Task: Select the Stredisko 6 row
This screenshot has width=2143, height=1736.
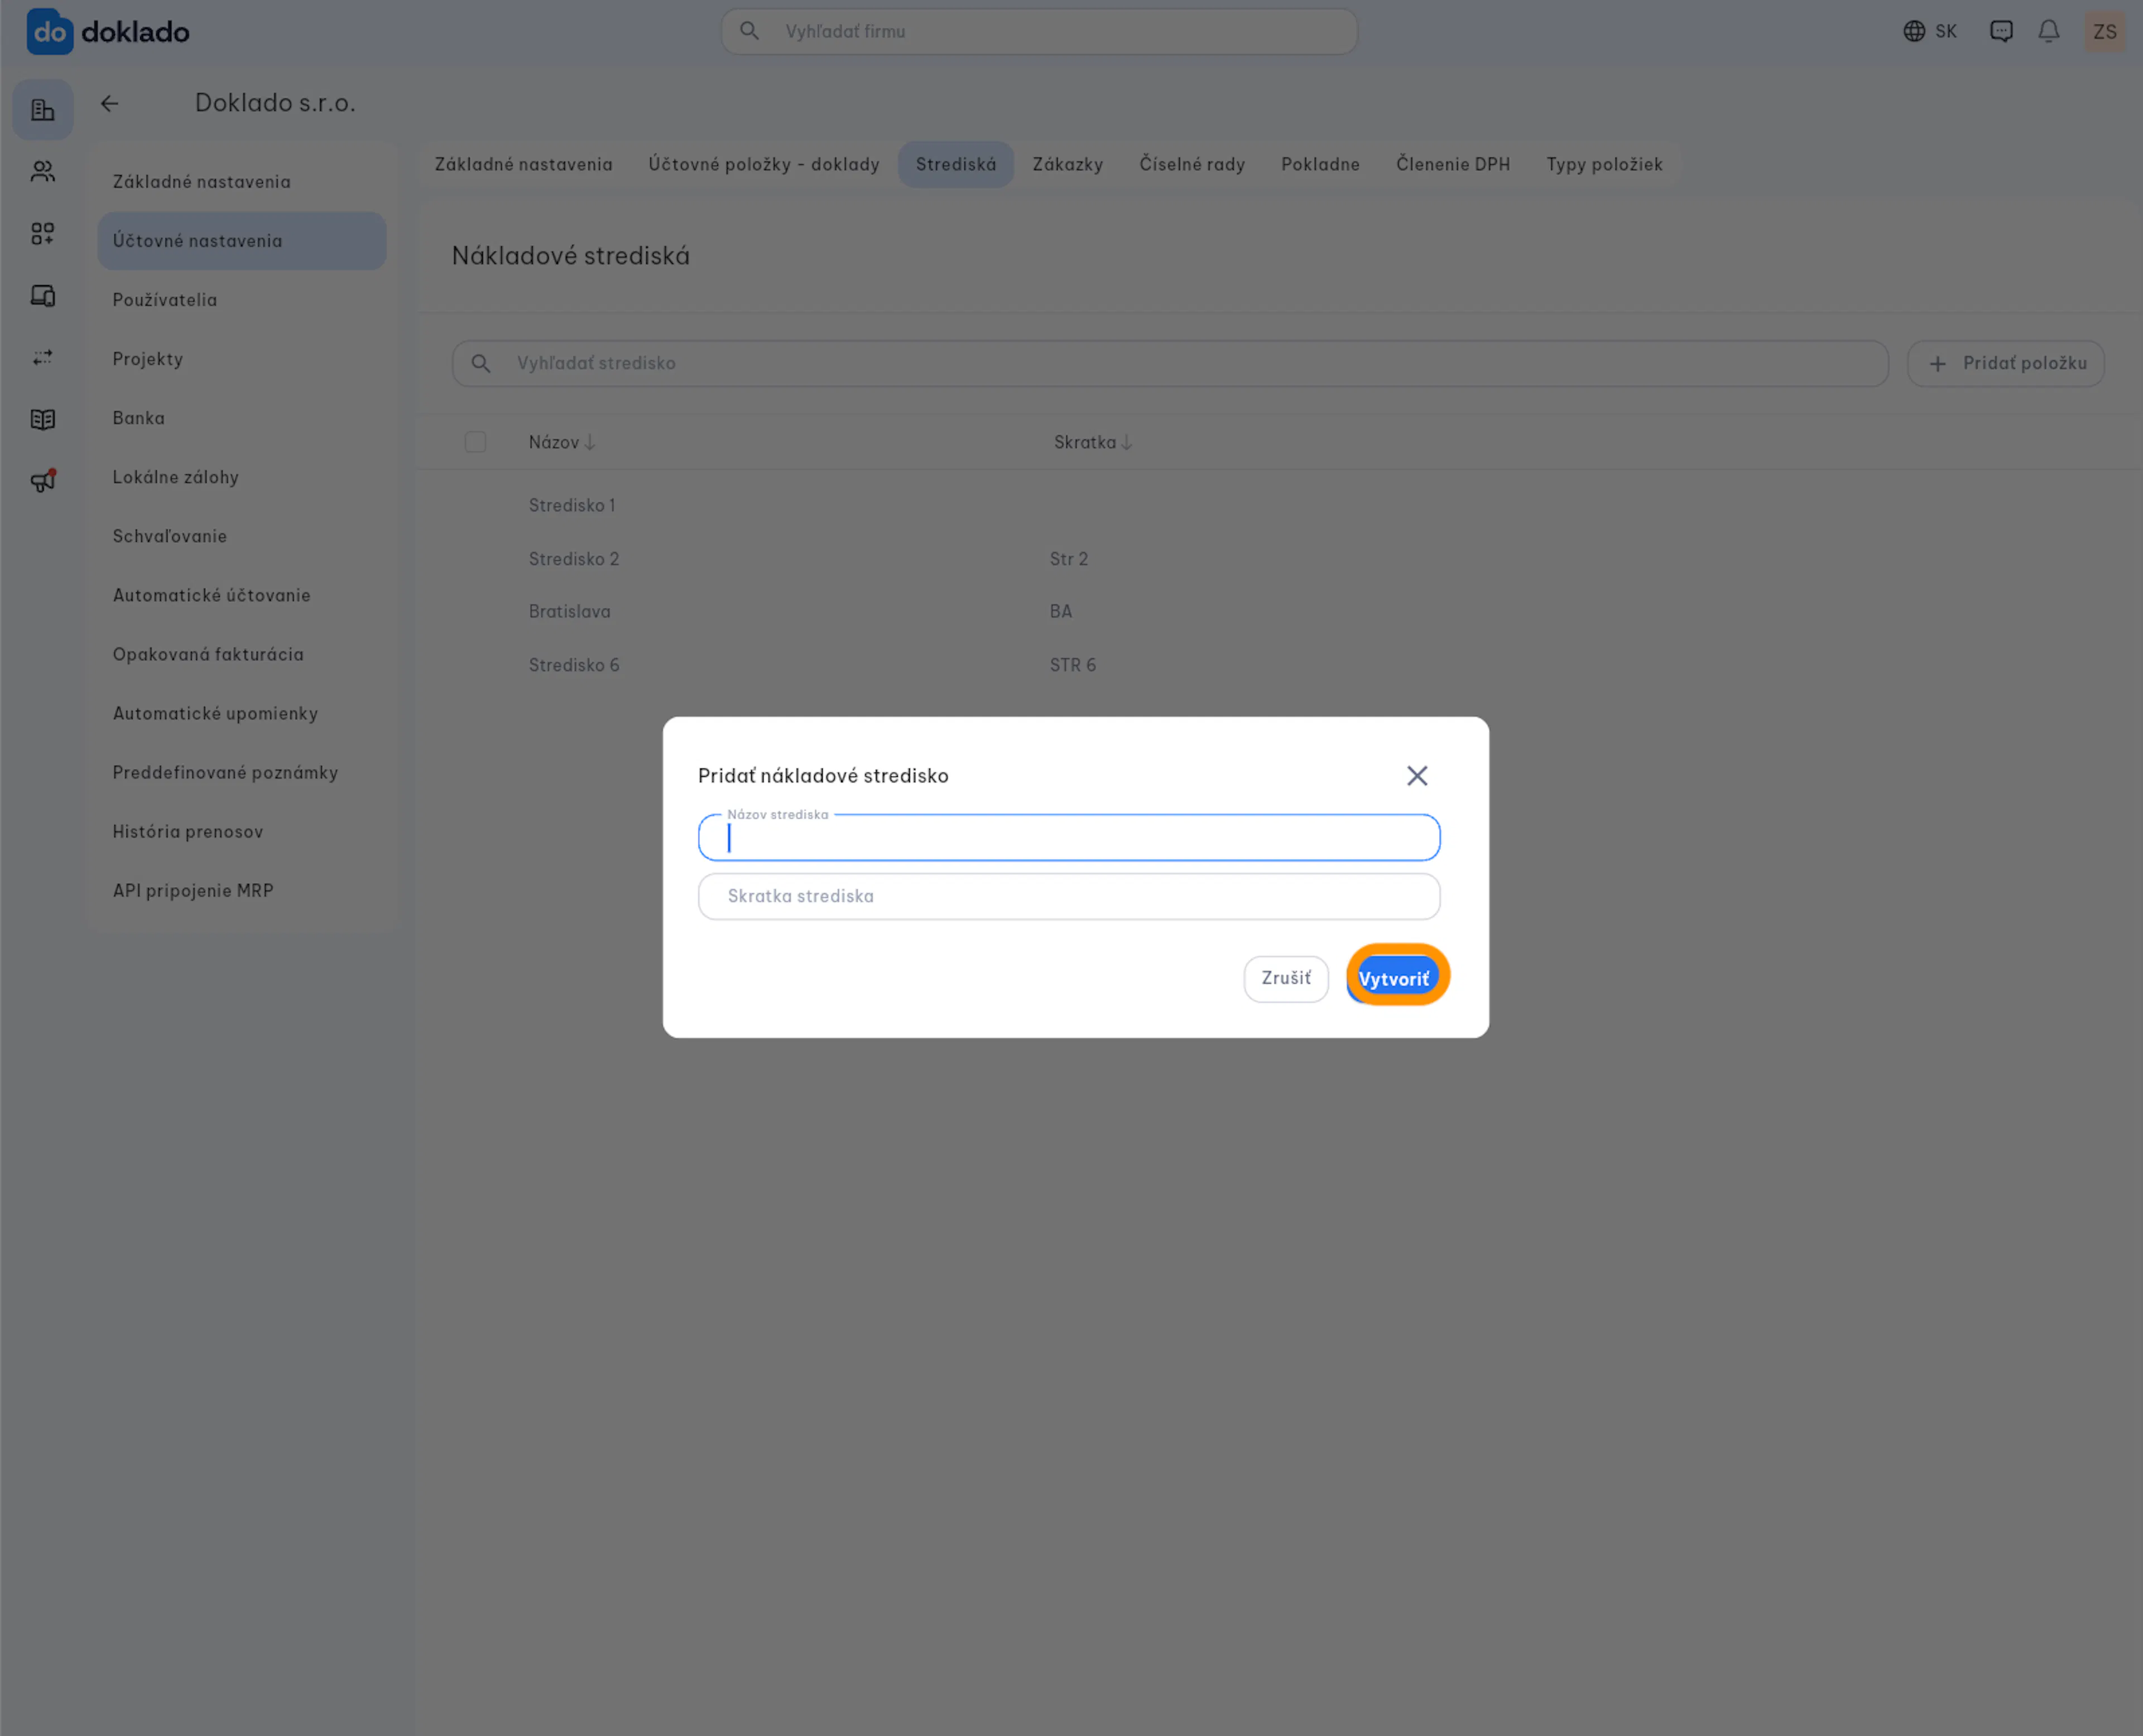Action: 1280,665
